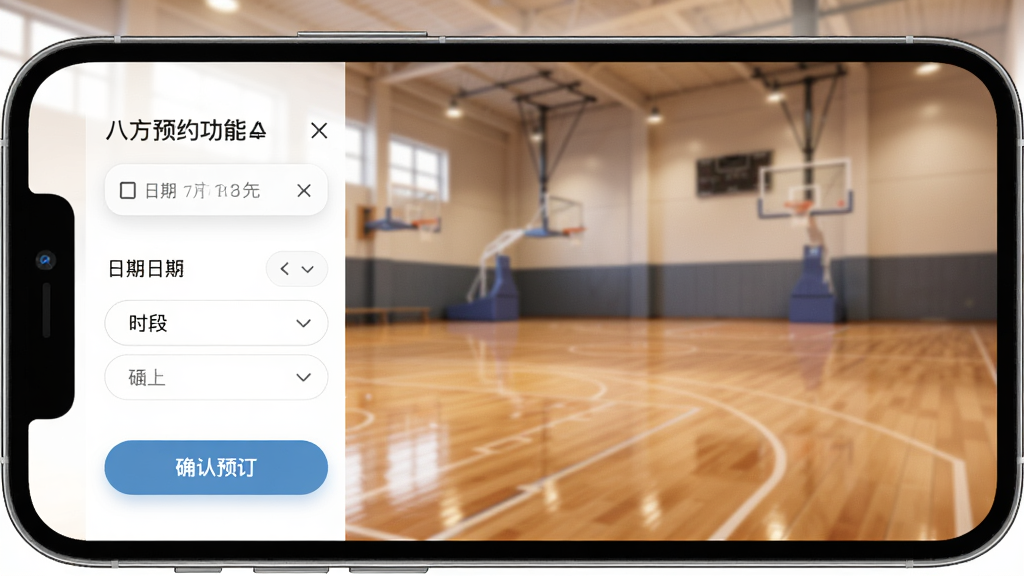Tap the 确认预订 confirm booking button
Image resolution: width=1024 pixels, height=576 pixels.
pos(216,468)
